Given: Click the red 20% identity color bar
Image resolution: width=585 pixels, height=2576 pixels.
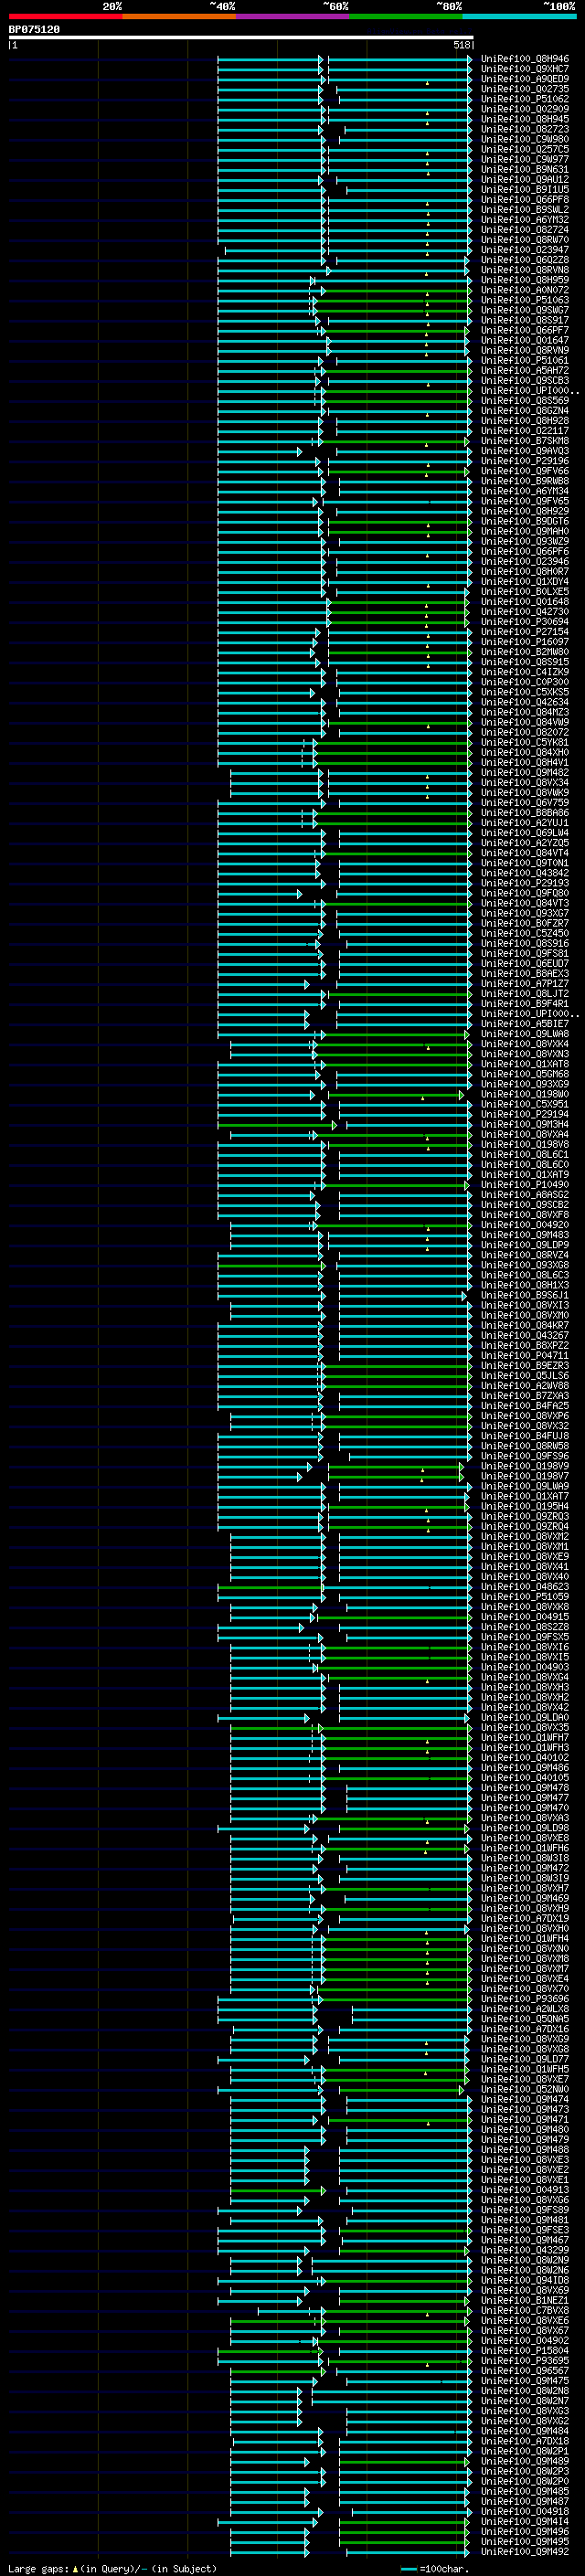Looking at the screenshot, I should tap(65, 16).
